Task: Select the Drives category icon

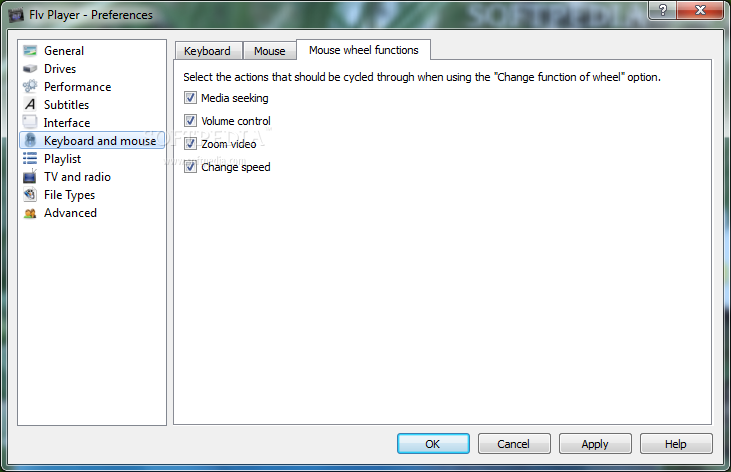Action: [30, 69]
